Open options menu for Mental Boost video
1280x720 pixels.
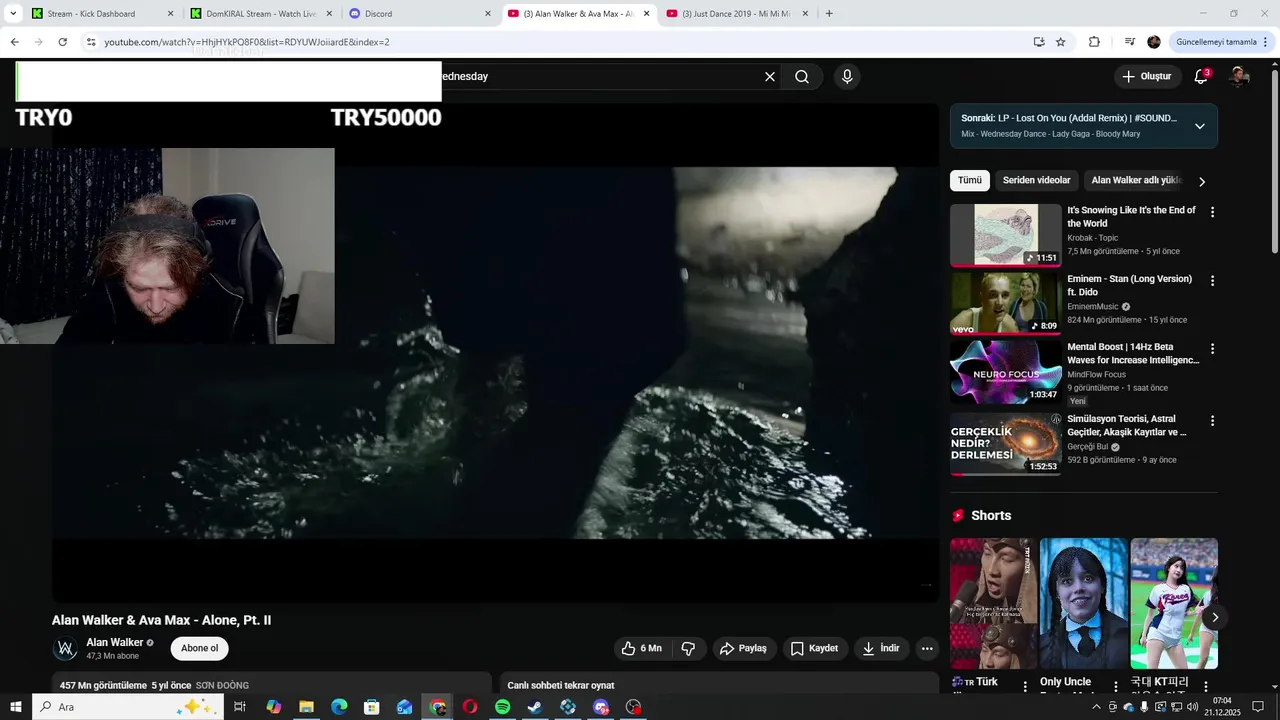1212,349
